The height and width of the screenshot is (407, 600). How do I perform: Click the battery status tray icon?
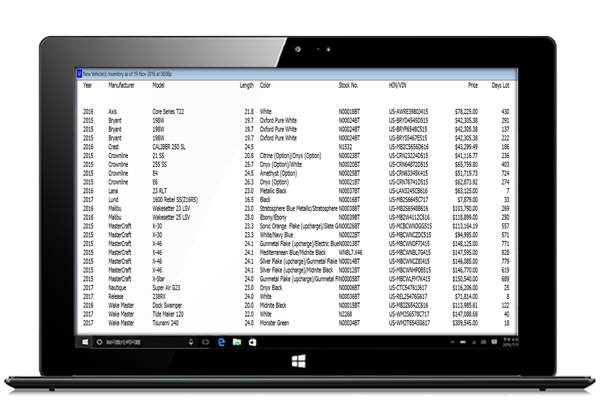coord(463,342)
